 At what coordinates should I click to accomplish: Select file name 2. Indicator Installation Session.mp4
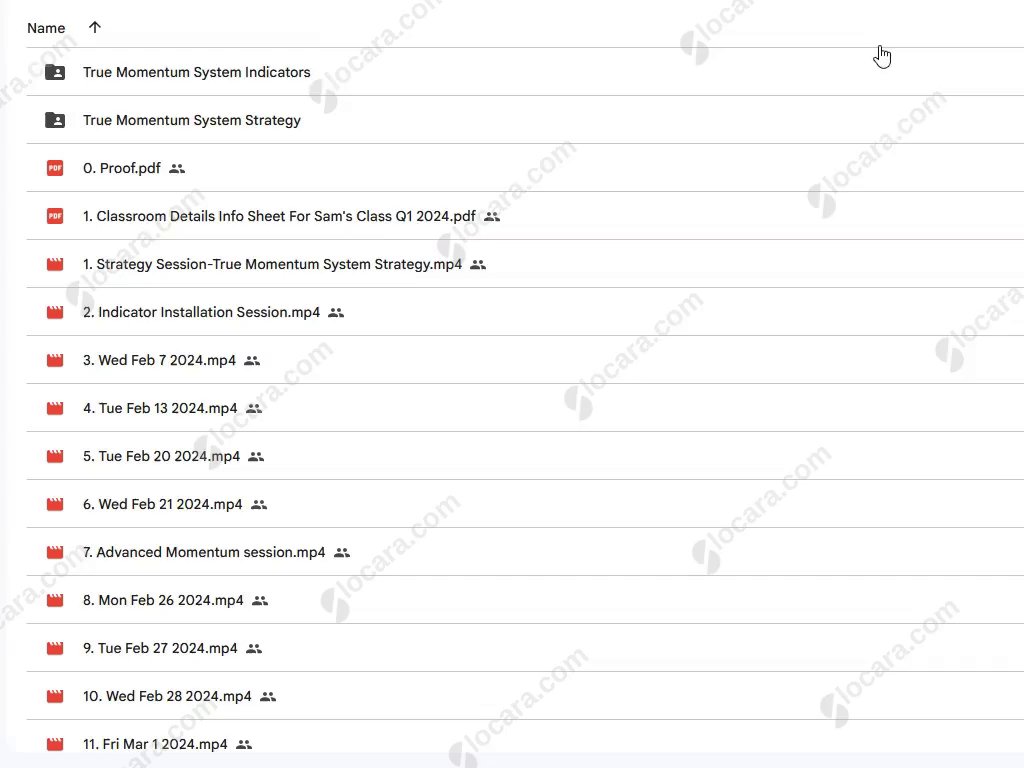(x=201, y=312)
